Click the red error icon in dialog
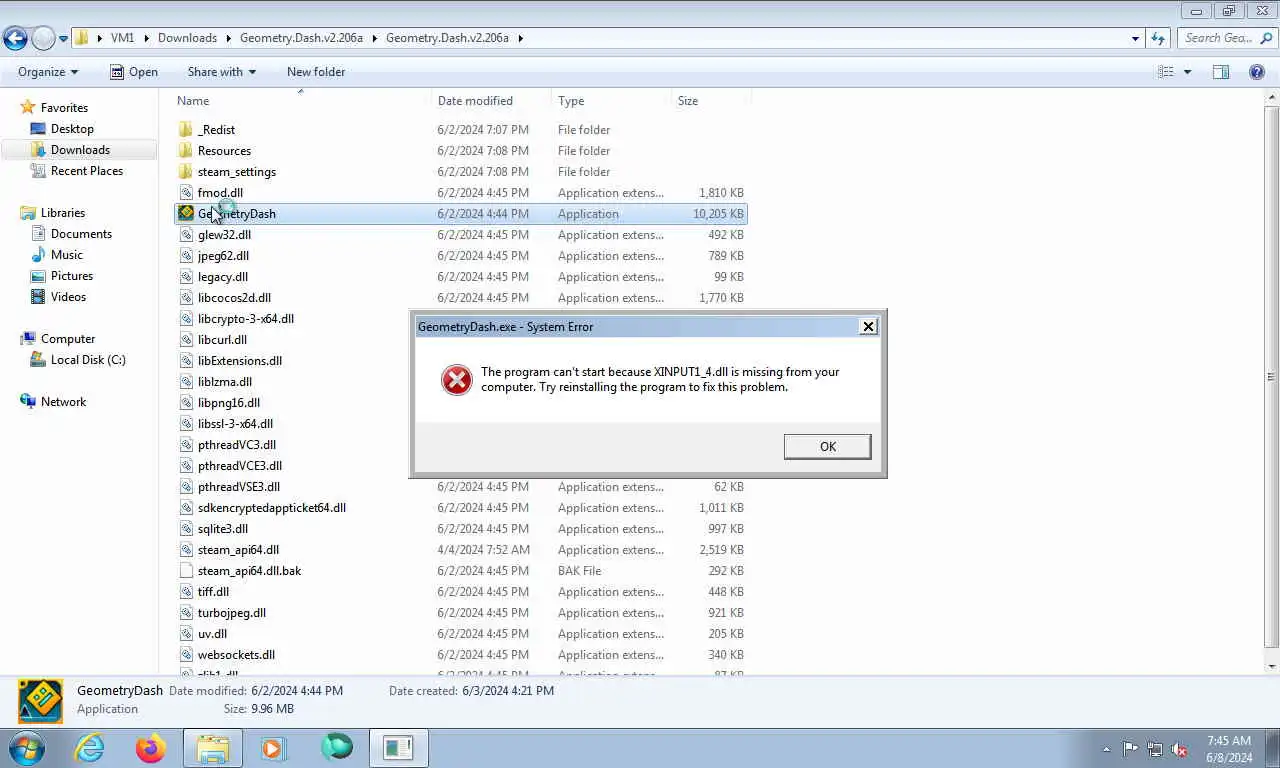This screenshot has height=768, width=1280. pos(456,380)
